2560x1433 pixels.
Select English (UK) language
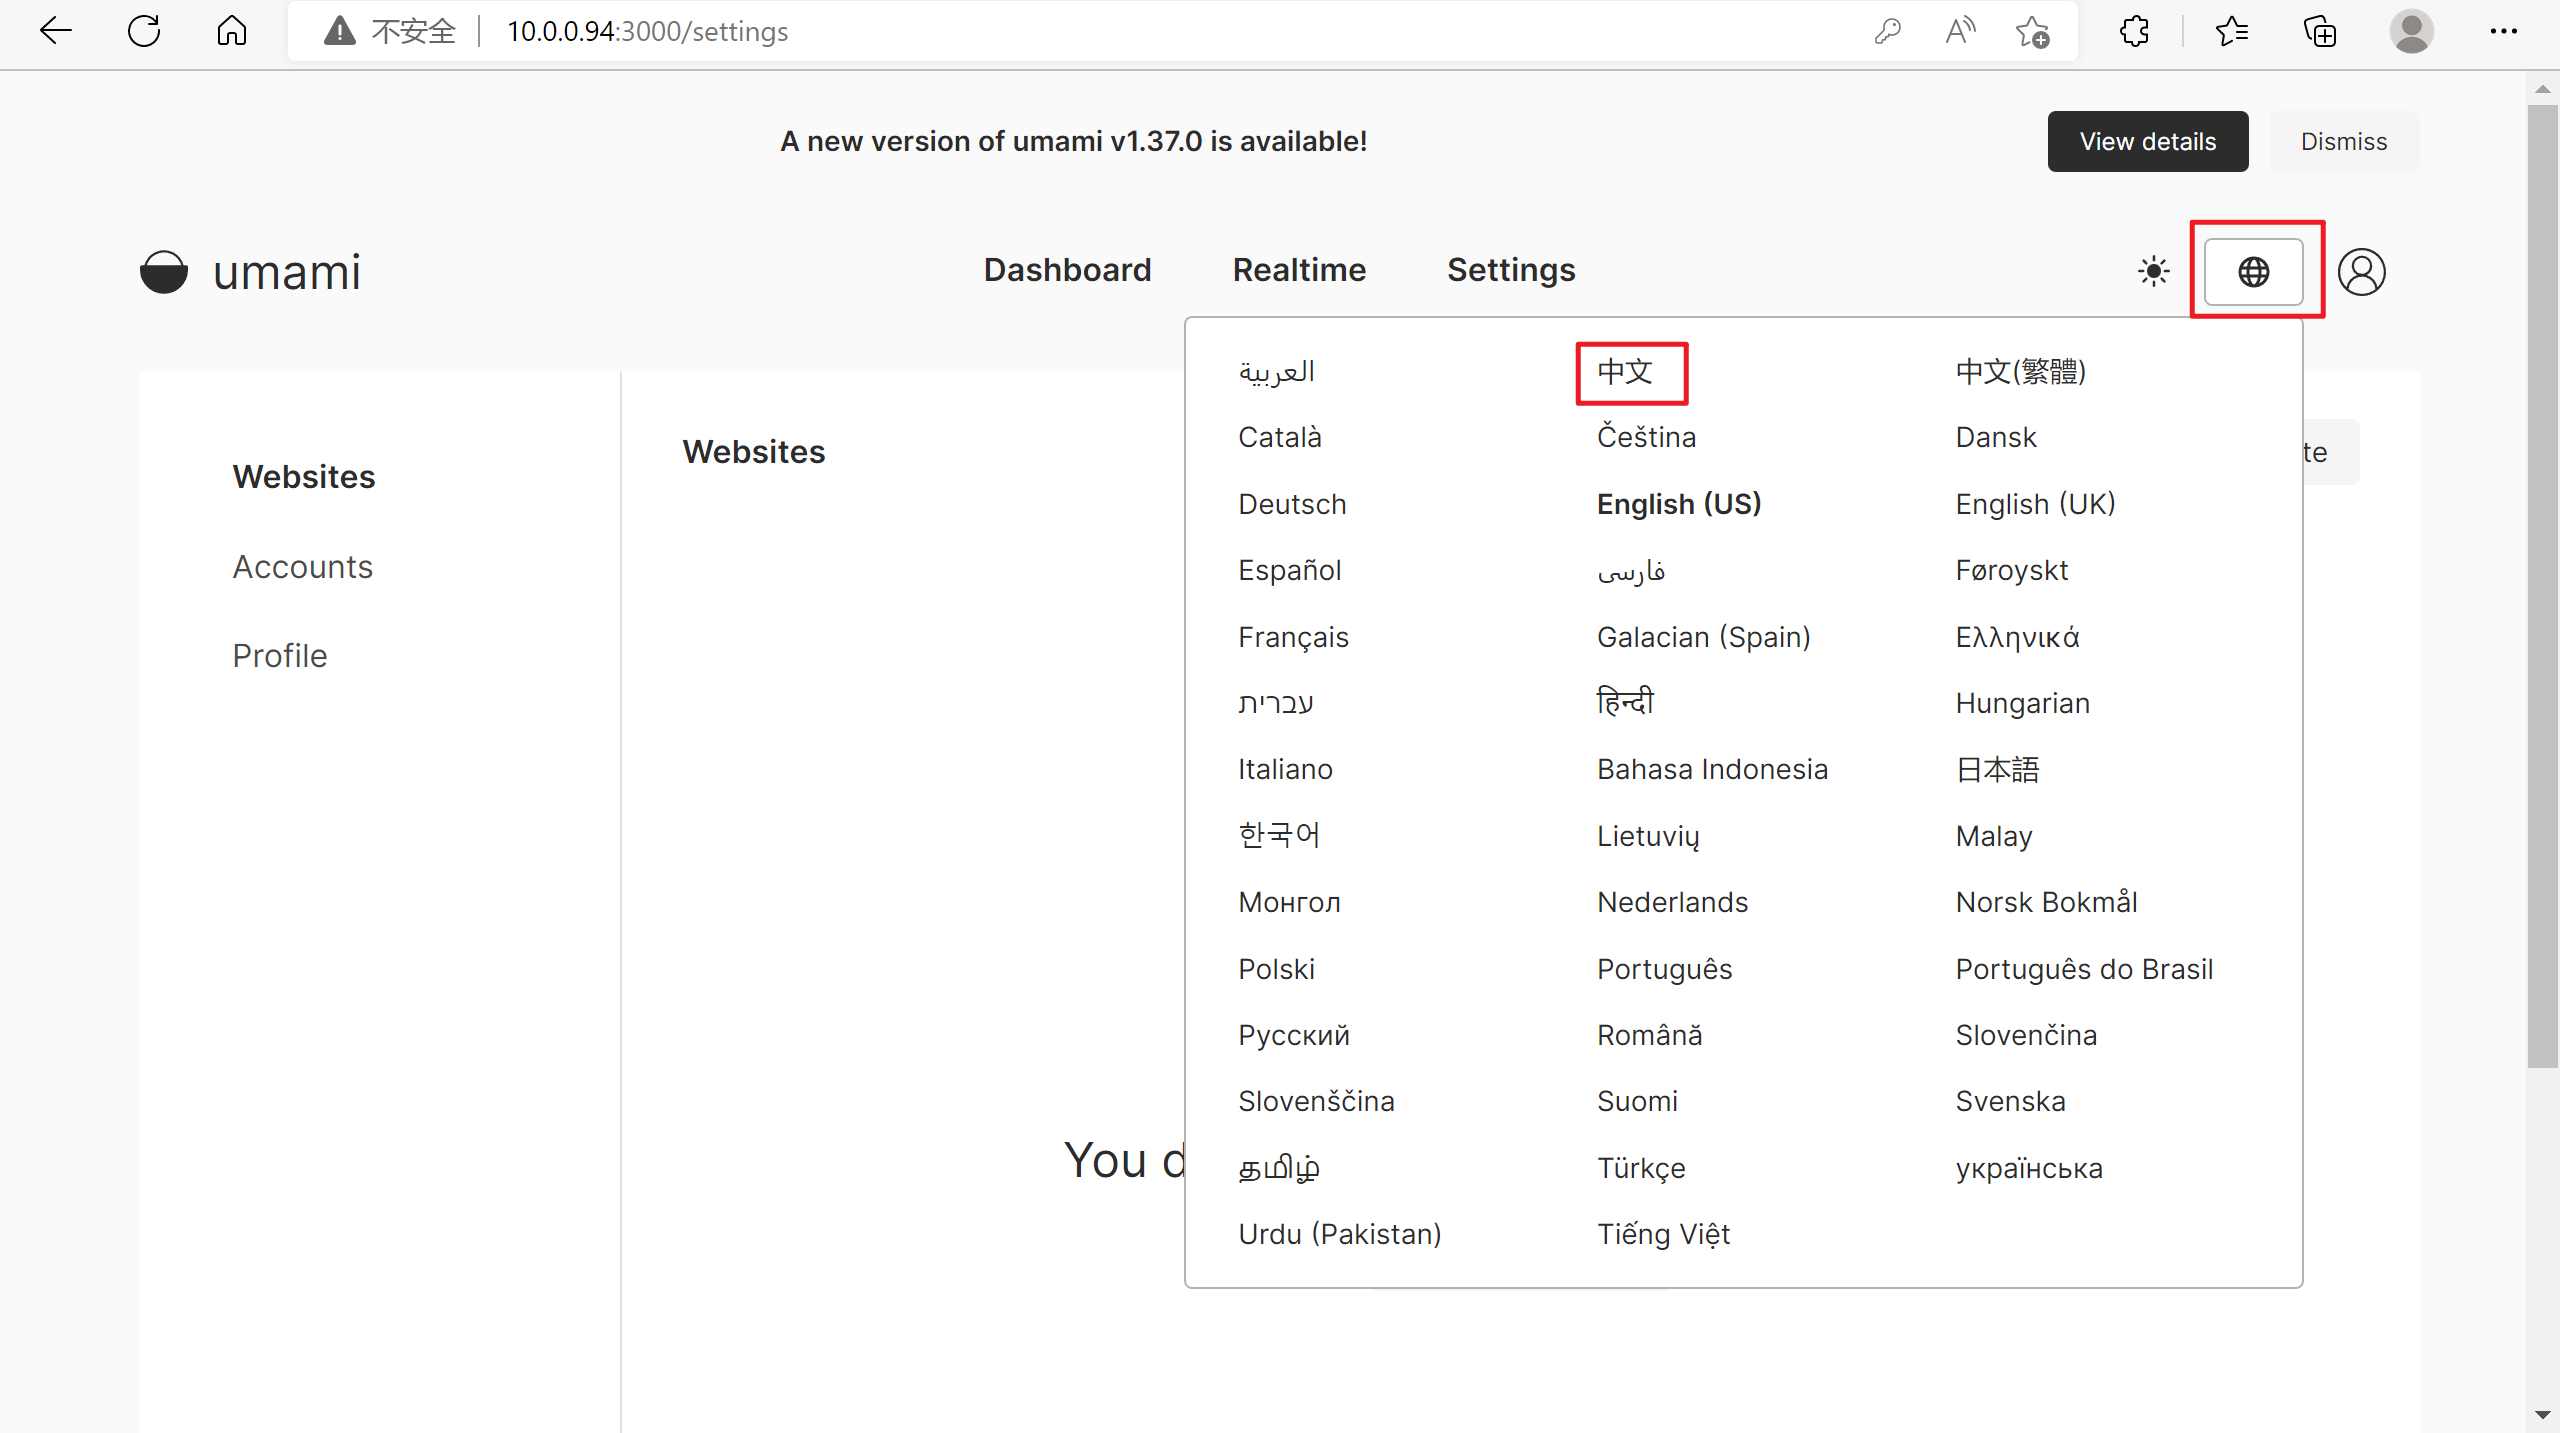tap(2035, 504)
